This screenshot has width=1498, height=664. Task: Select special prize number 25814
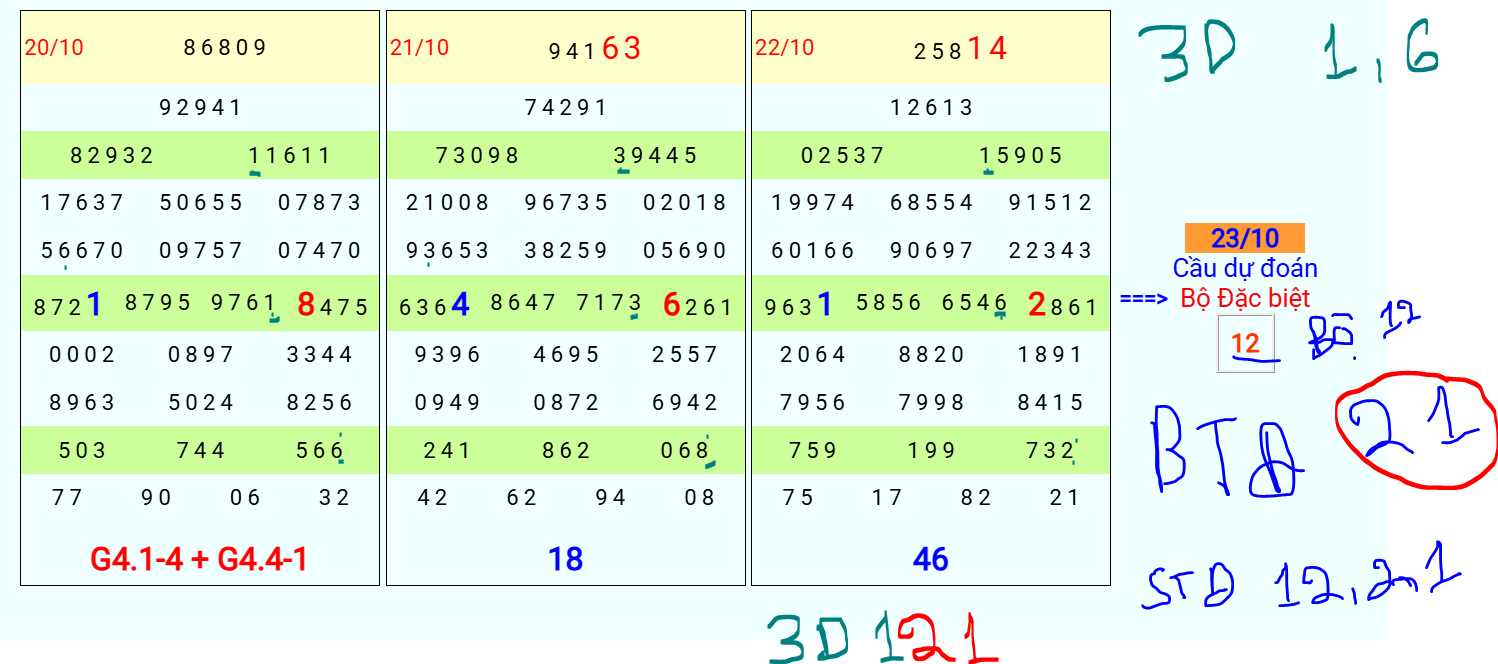point(961,48)
